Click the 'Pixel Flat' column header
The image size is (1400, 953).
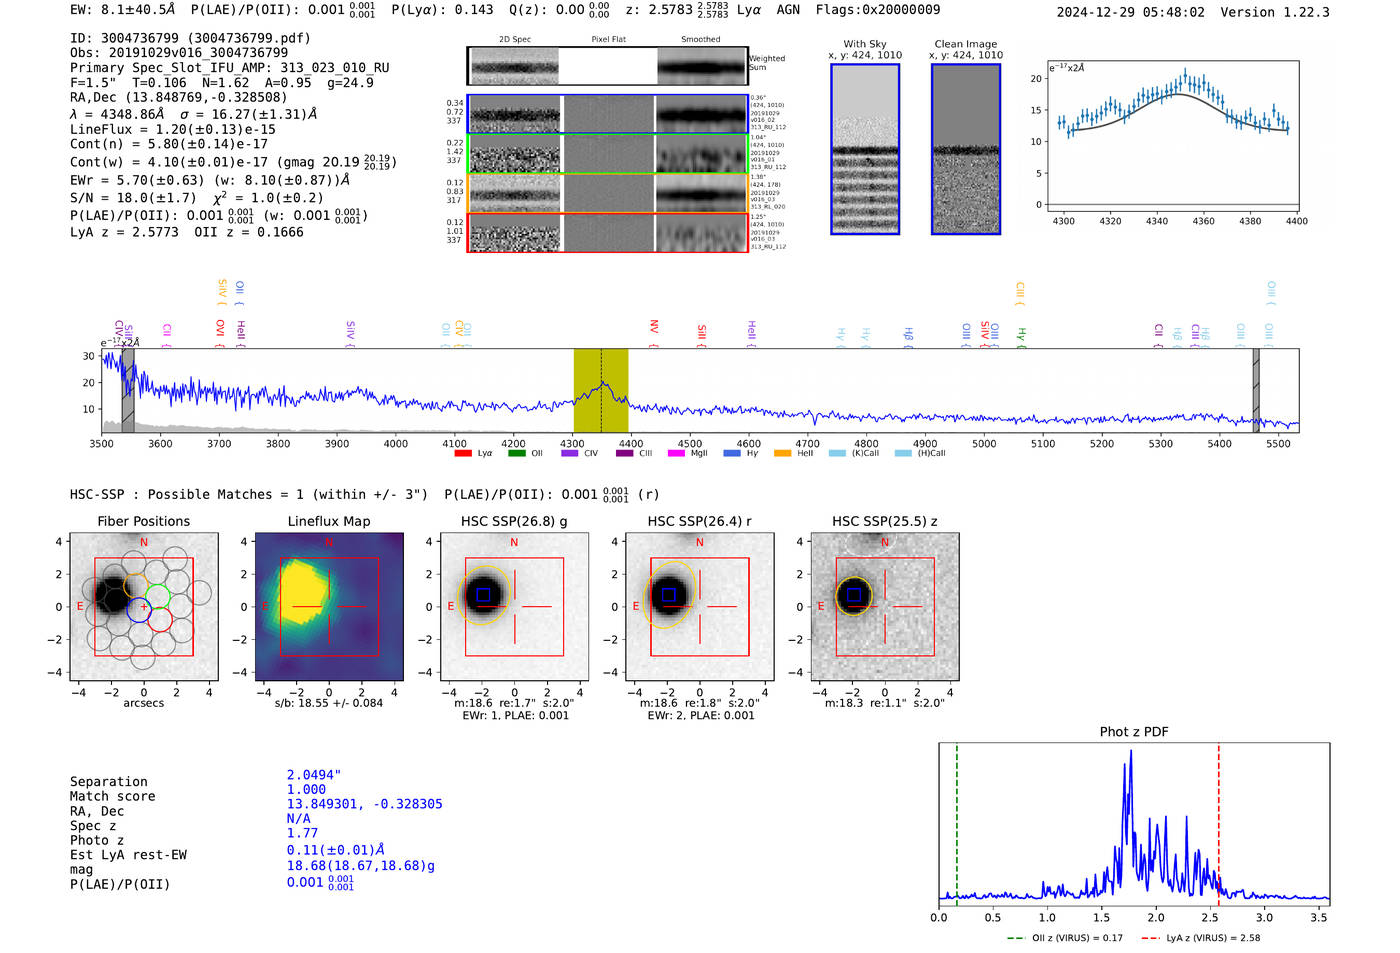pyautogui.click(x=608, y=40)
